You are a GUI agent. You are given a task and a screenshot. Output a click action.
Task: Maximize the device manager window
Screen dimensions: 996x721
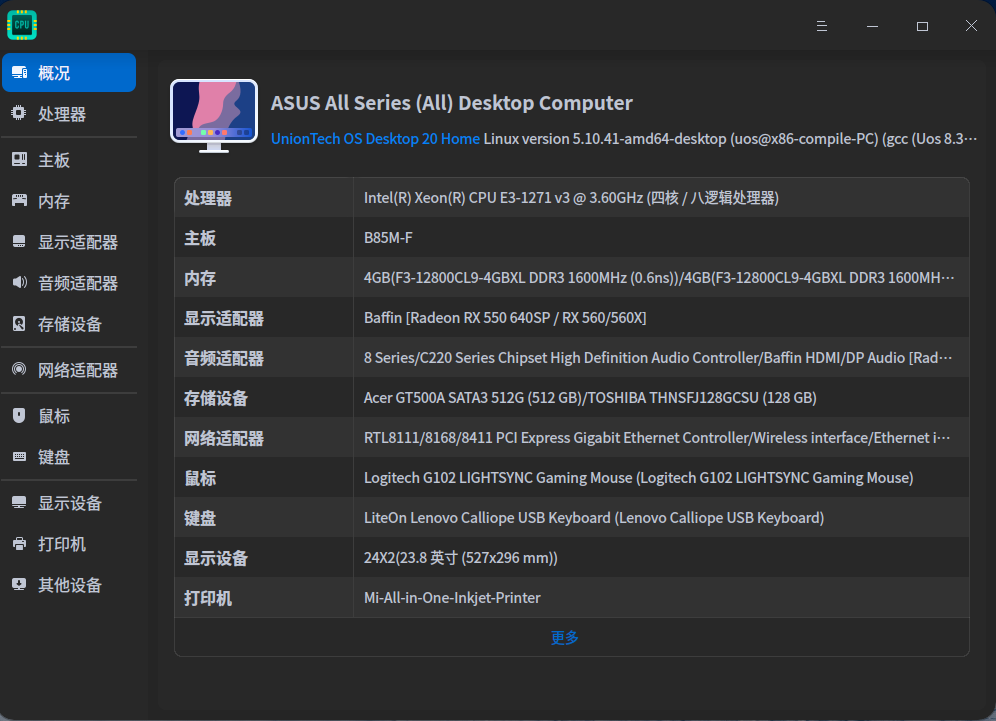(x=922, y=26)
